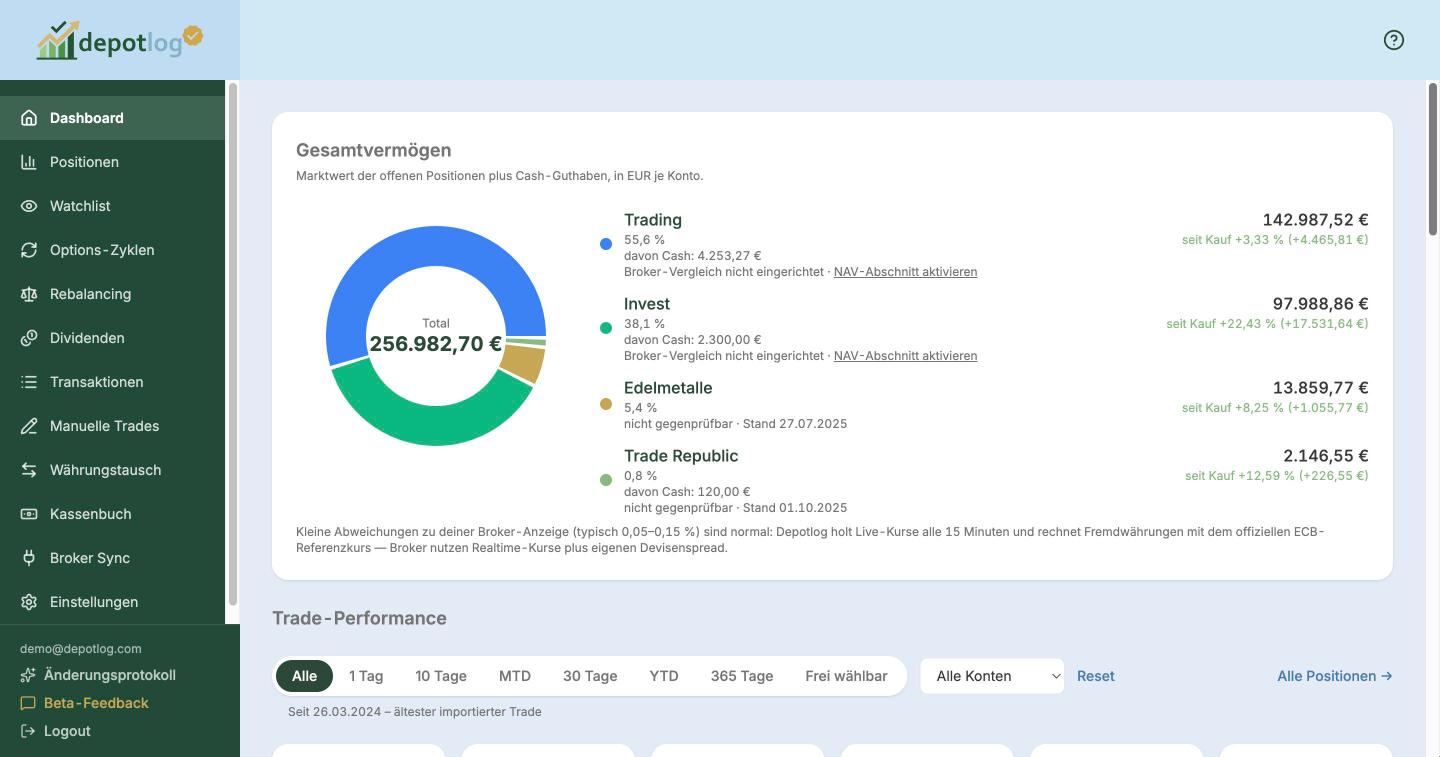Select the 10 Tage time range
The width and height of the screenshot is (1440, 757).
pyautogui.click(x=441, y=676)
